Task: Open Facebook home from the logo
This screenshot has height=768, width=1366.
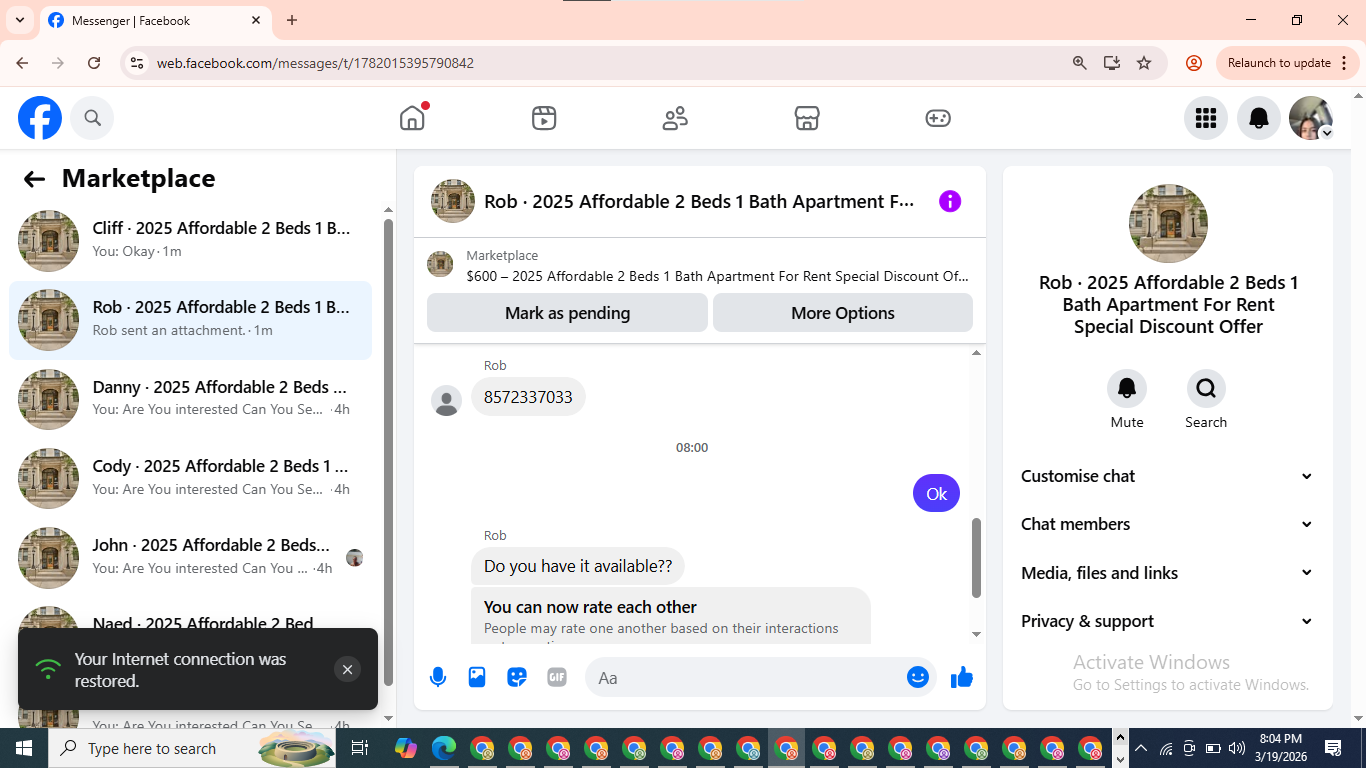Action: (x=40, y=118)
